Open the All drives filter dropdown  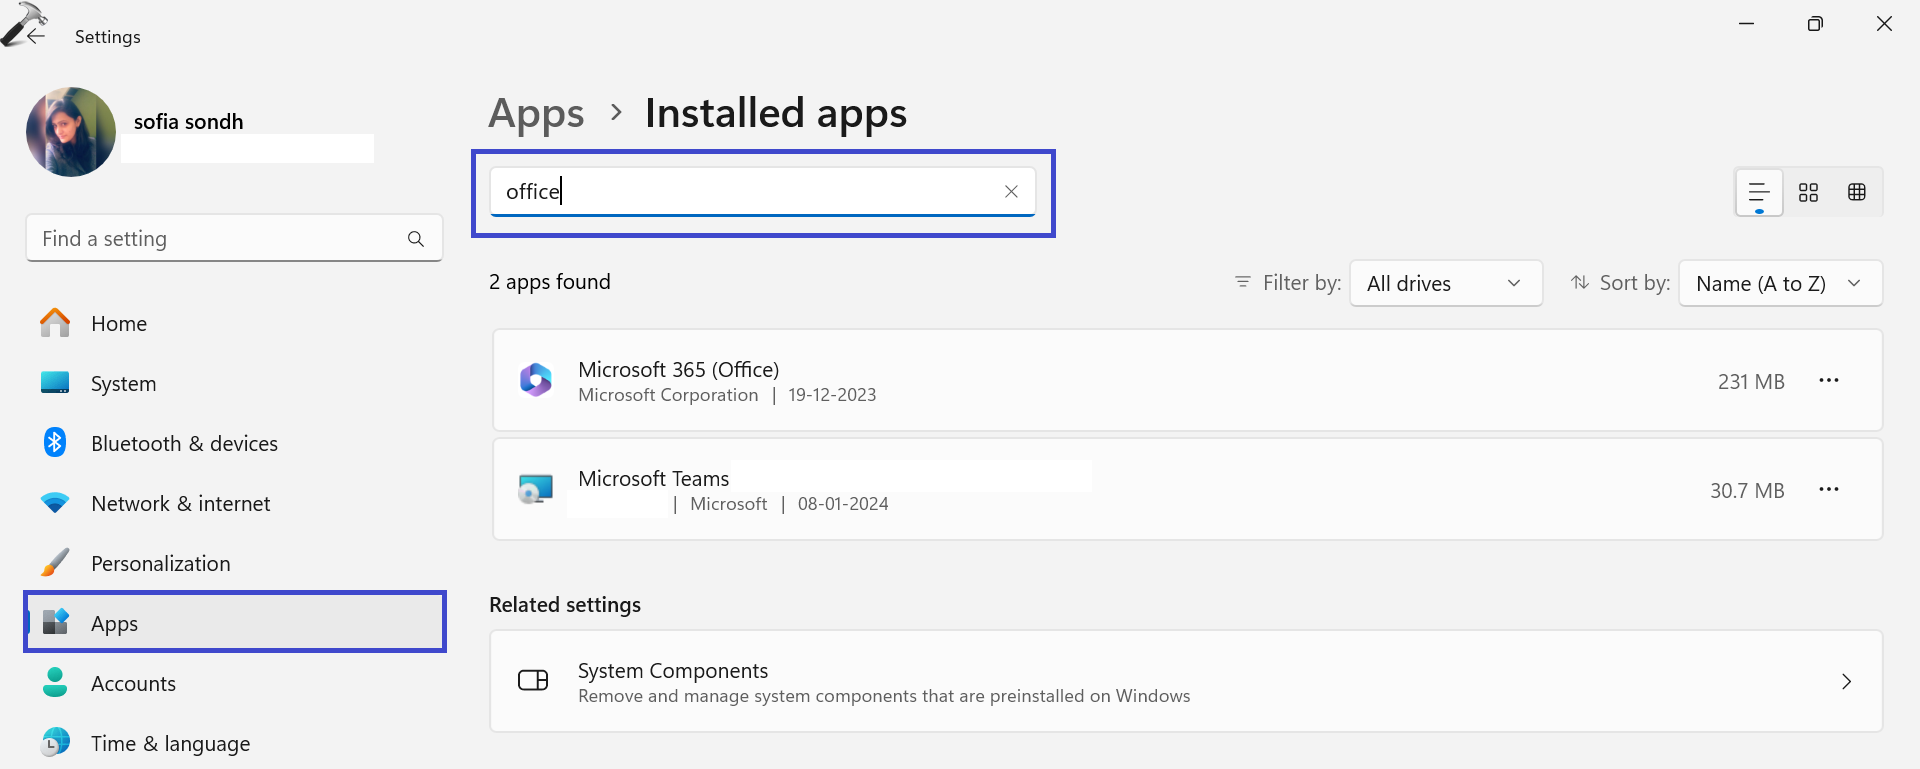click(1445, 284)
